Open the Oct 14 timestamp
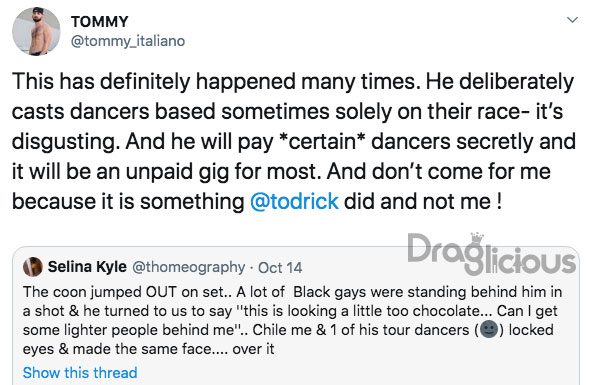Viewport: 592px width, 385px height. pyautogui.click(x=280, y=268)
